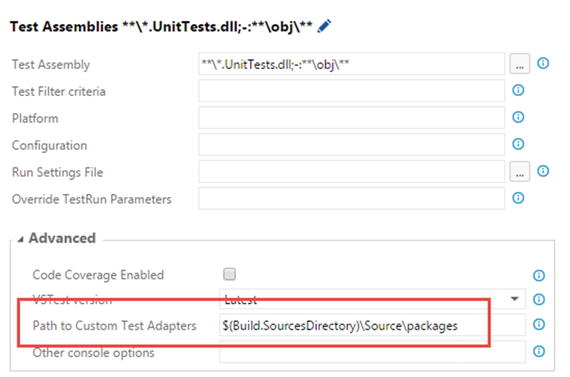The height and width of the screenshot is (377, 570).
Task: Show info for Test Filter criteria
Action: (518, 90)
